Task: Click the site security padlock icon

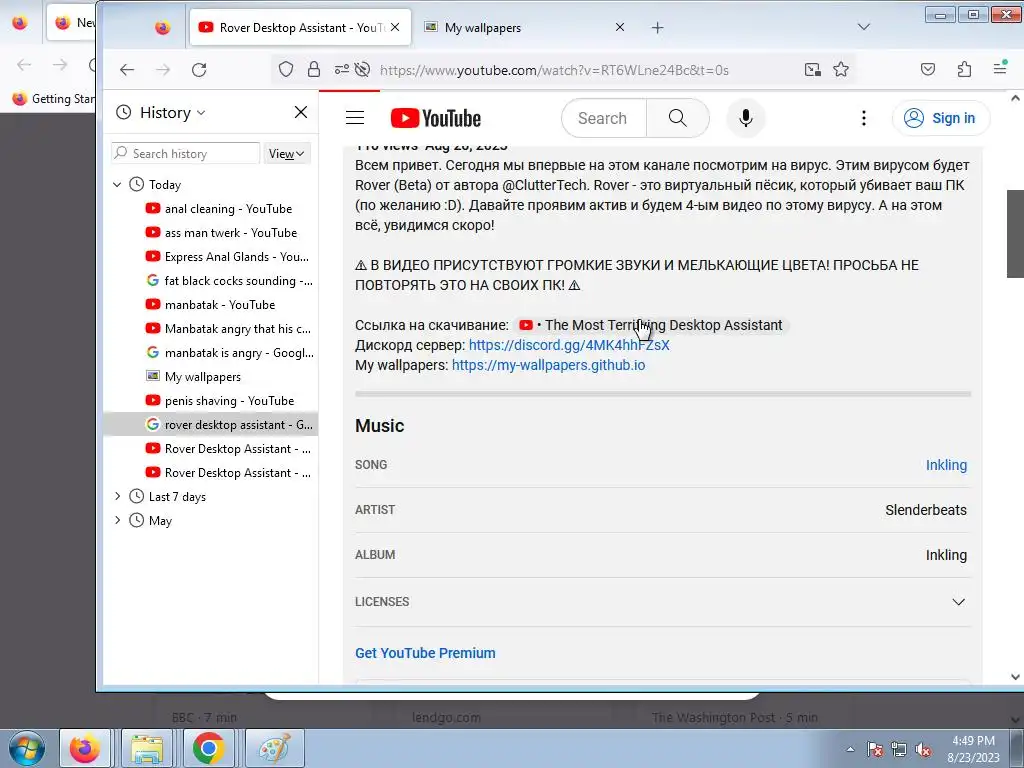Action: pyautogui.click(x=314, y=70)
